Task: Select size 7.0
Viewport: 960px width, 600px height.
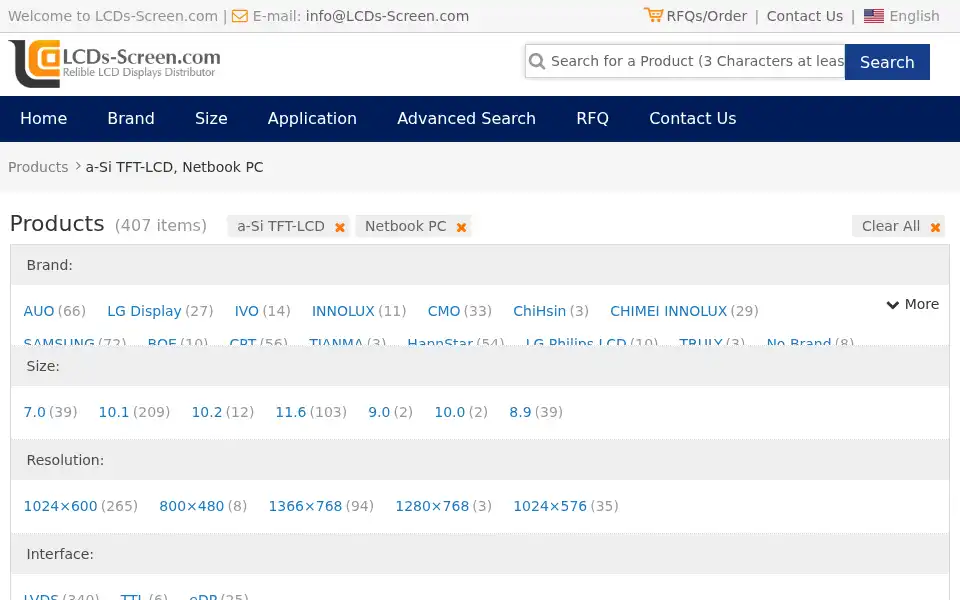Action: click(x=34, y=412)
